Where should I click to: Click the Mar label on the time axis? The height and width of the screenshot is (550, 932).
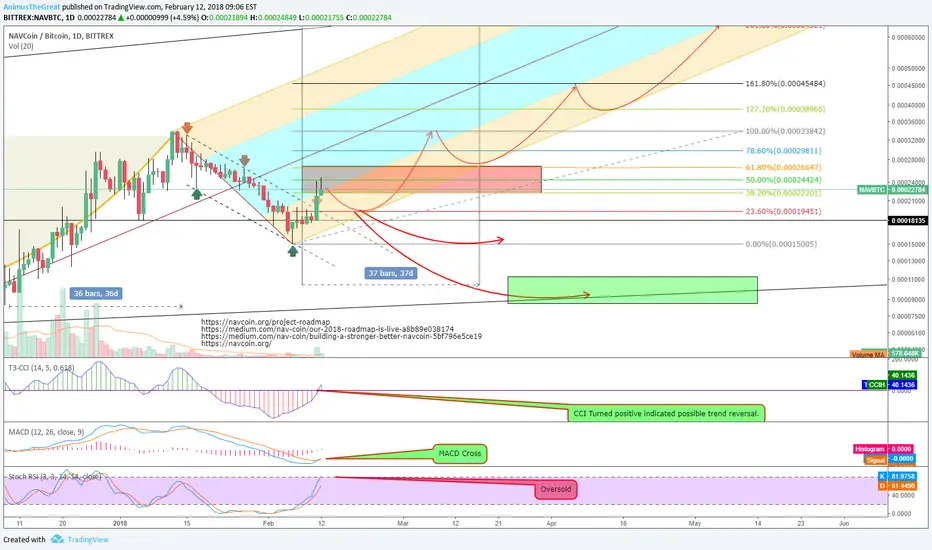coord(403,524)
